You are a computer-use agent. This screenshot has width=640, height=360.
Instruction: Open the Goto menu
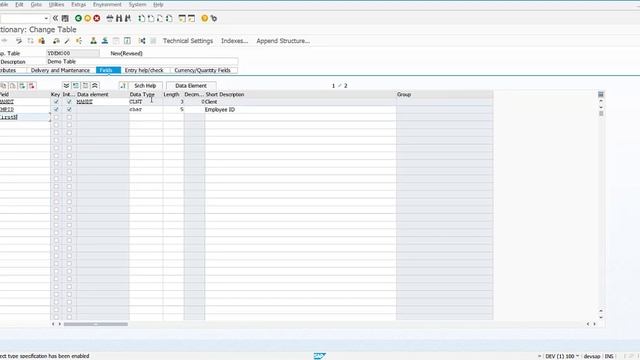pos(36,4)
